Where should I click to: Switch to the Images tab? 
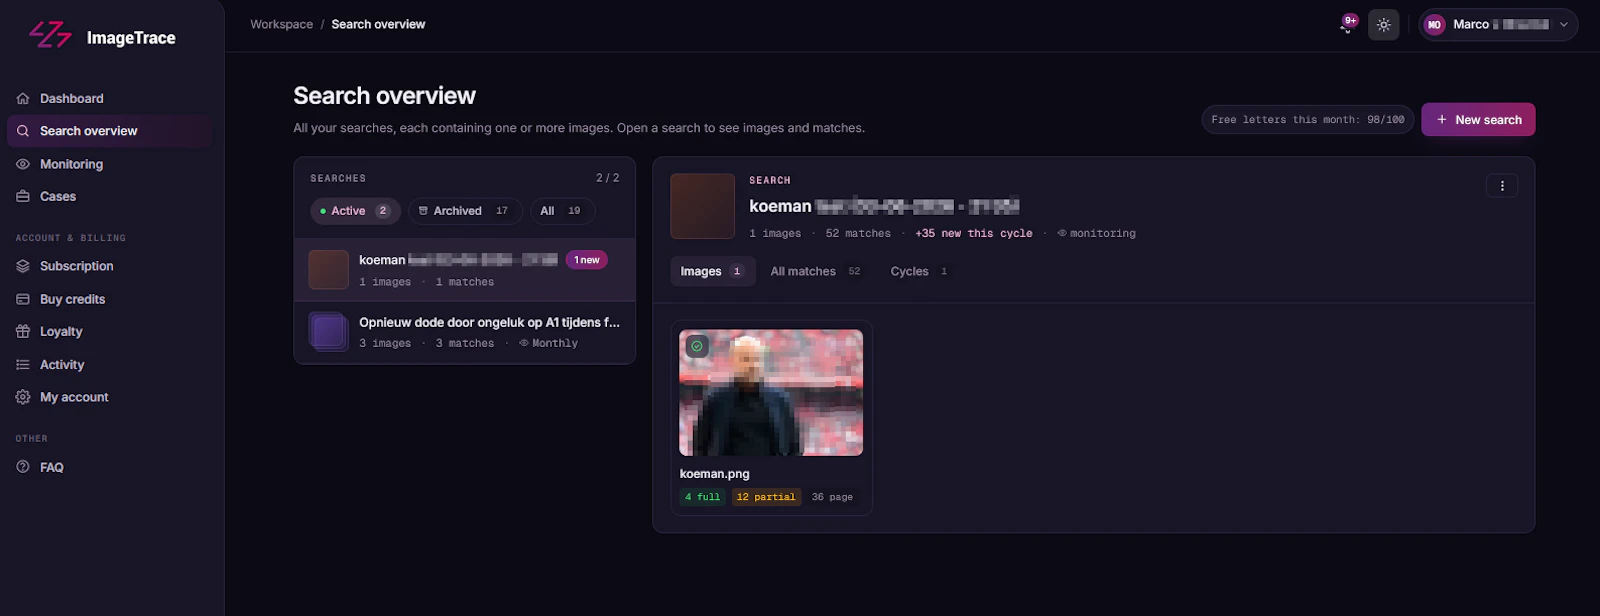click(x=711, y=271)
